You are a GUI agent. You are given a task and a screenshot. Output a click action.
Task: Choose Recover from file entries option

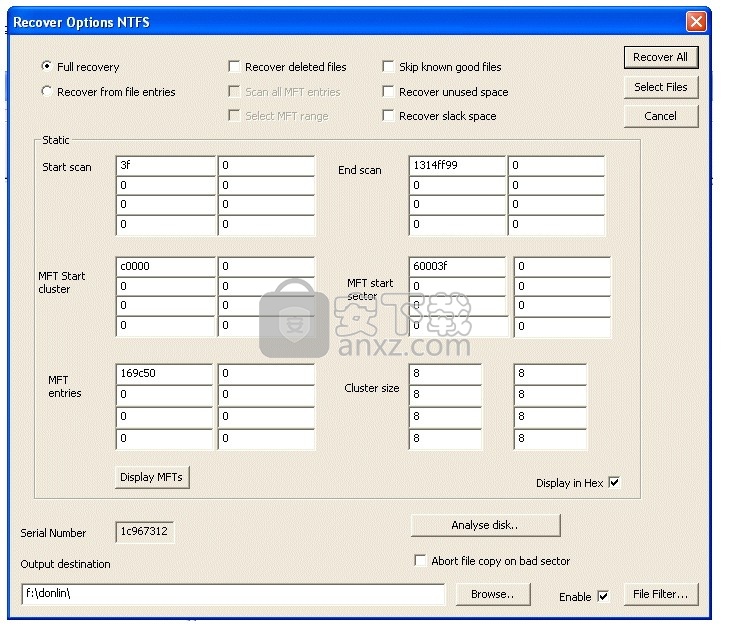click(46, 91)
